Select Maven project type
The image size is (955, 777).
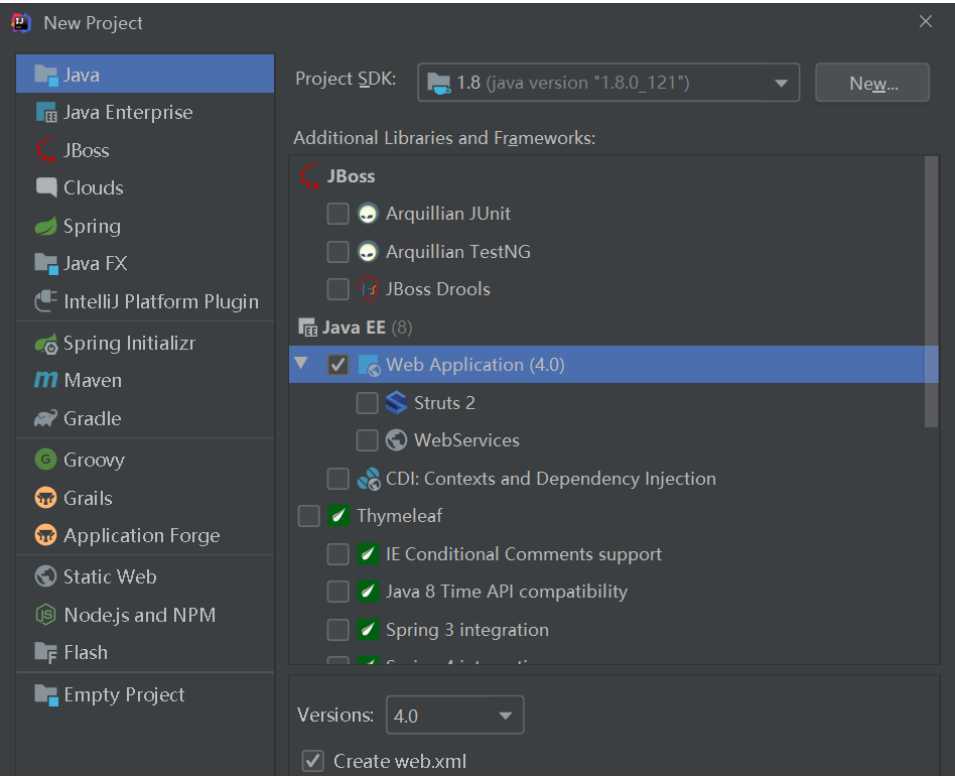(145, 381)
